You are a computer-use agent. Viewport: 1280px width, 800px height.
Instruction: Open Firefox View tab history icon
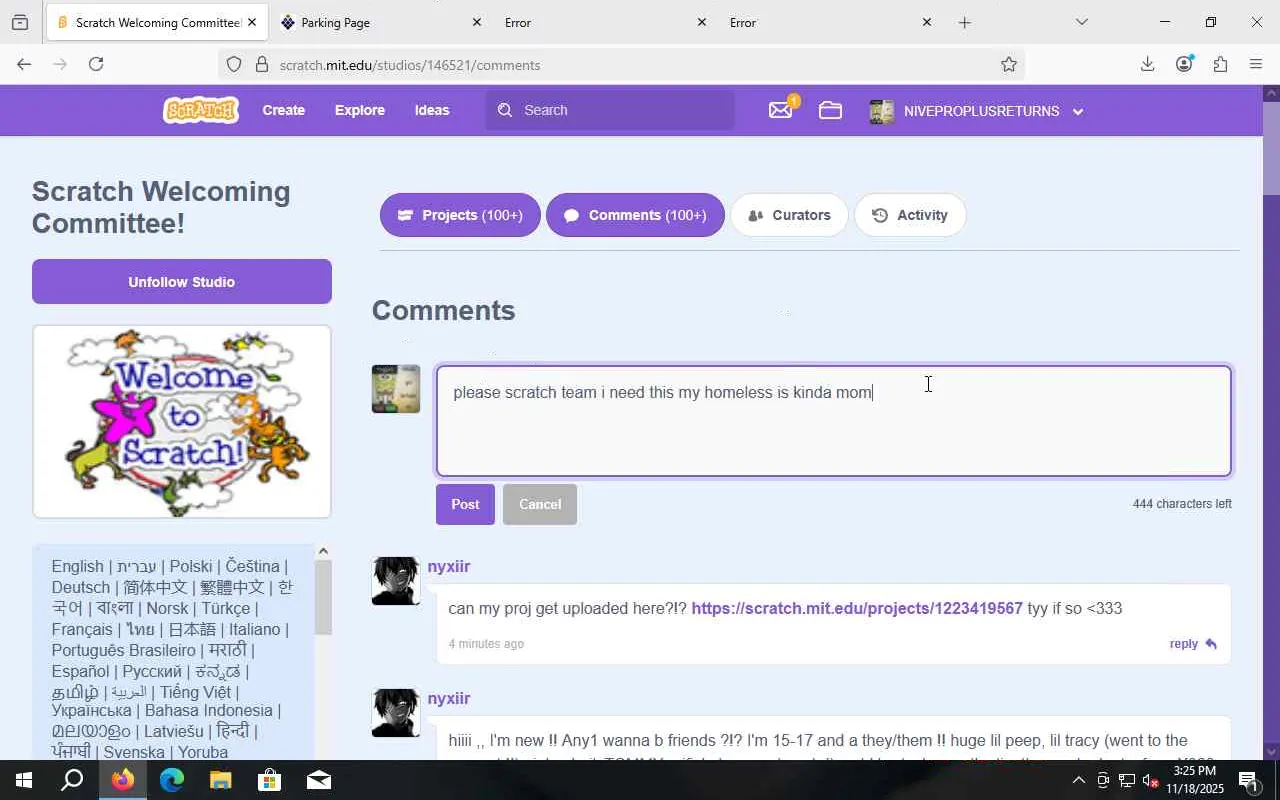[x=20, y=22]
